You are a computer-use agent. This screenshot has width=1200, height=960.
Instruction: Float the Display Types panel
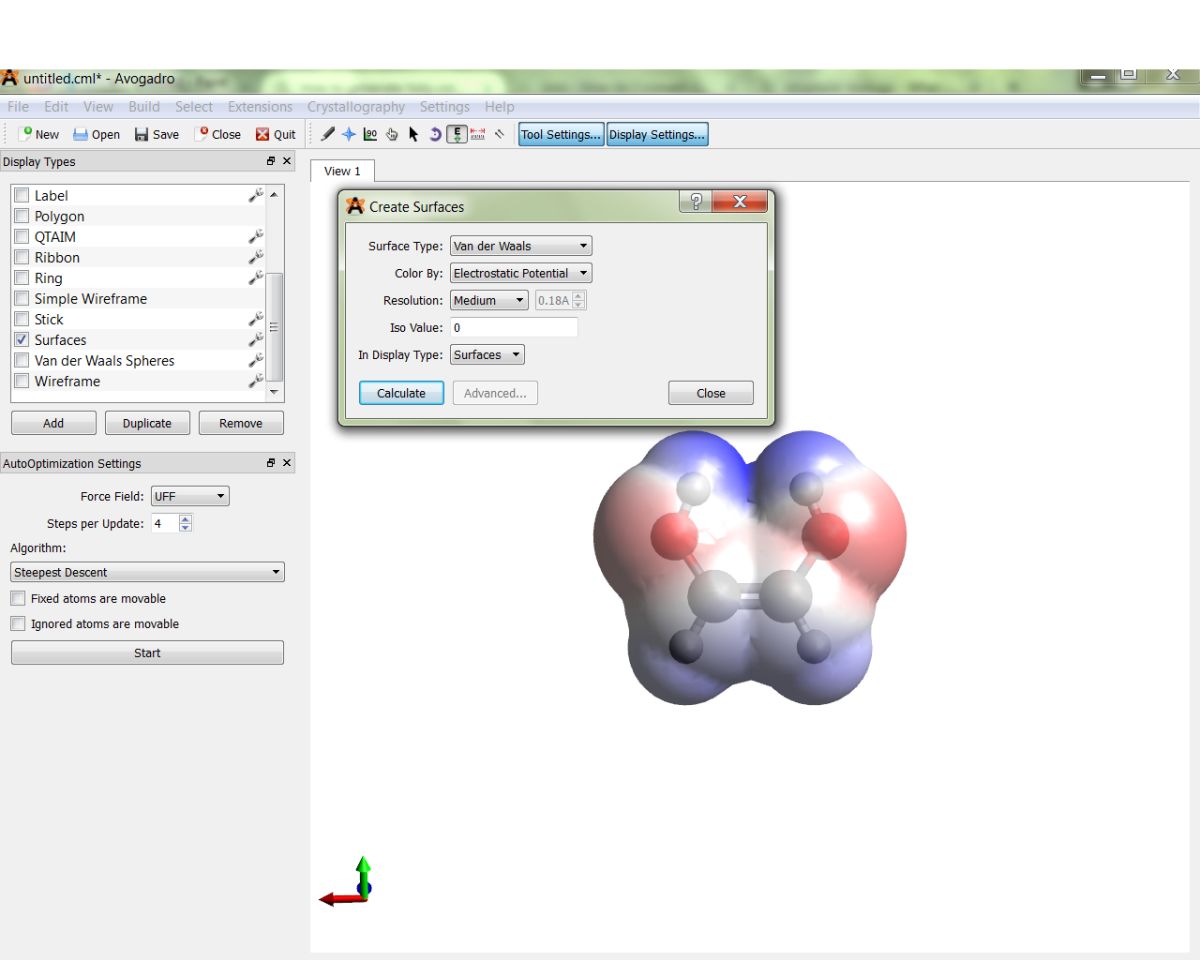(x=271, y=161)
